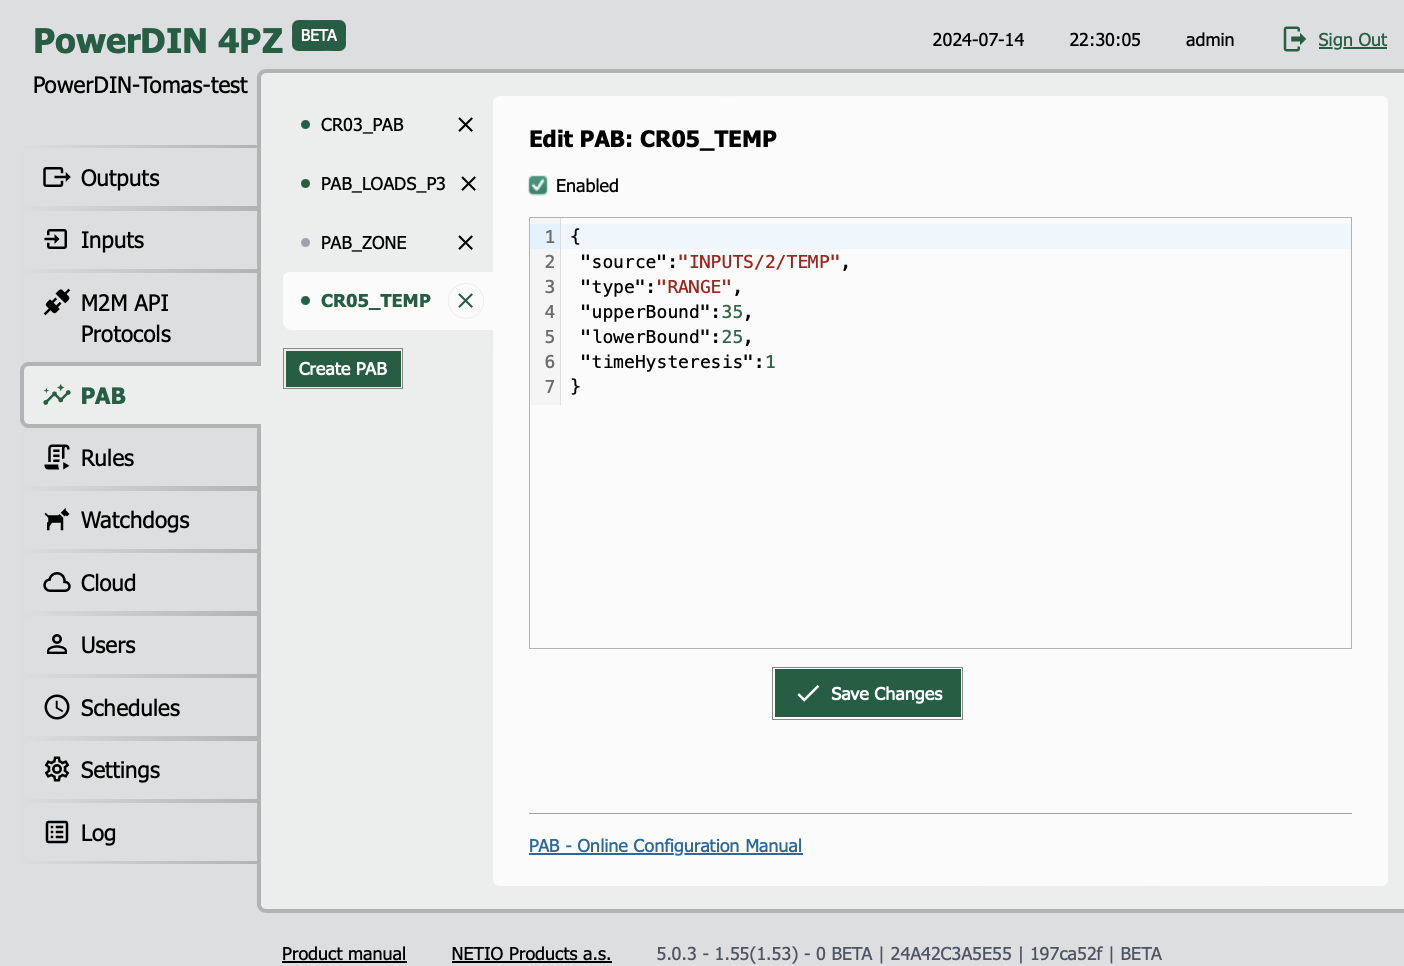This screenshot has width=1404, height=966.
Task: Click the PAB chart icon
Action: (57, 396)
